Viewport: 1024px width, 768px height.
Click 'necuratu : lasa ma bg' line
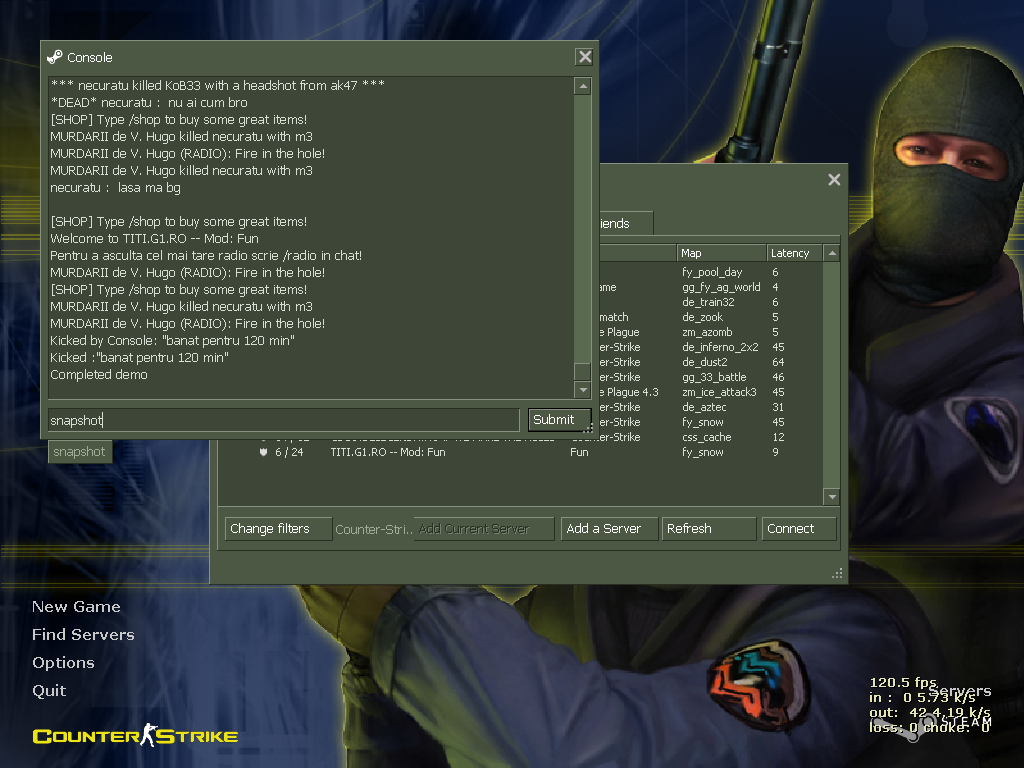(x=116, y=188)
